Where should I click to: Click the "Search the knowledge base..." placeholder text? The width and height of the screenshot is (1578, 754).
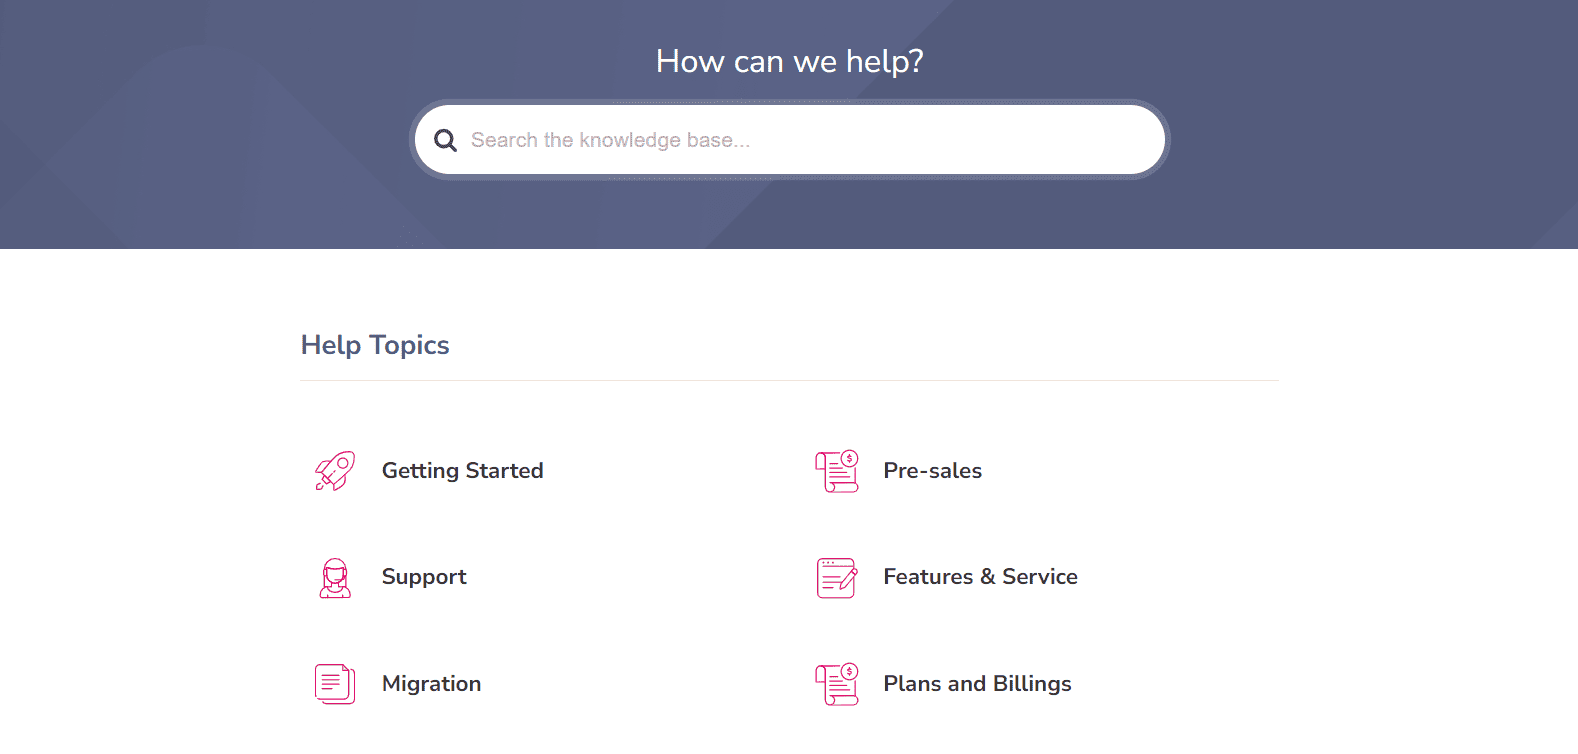[x=610, y=140]
